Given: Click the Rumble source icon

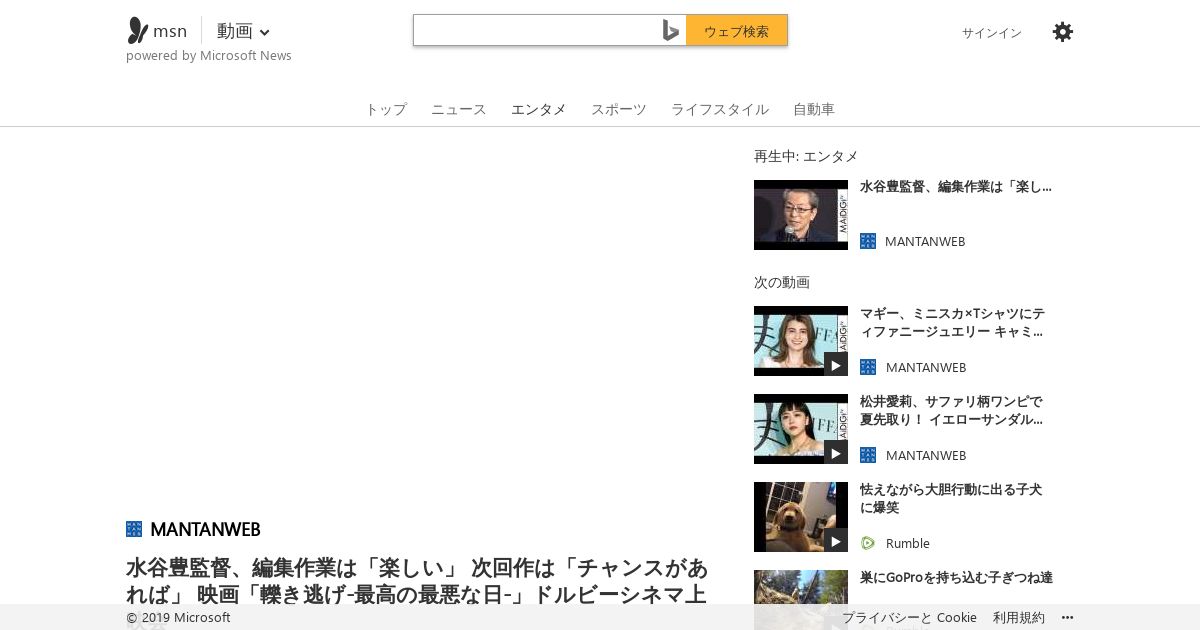Looking at the screenshot, I should [x=868, y=543].
